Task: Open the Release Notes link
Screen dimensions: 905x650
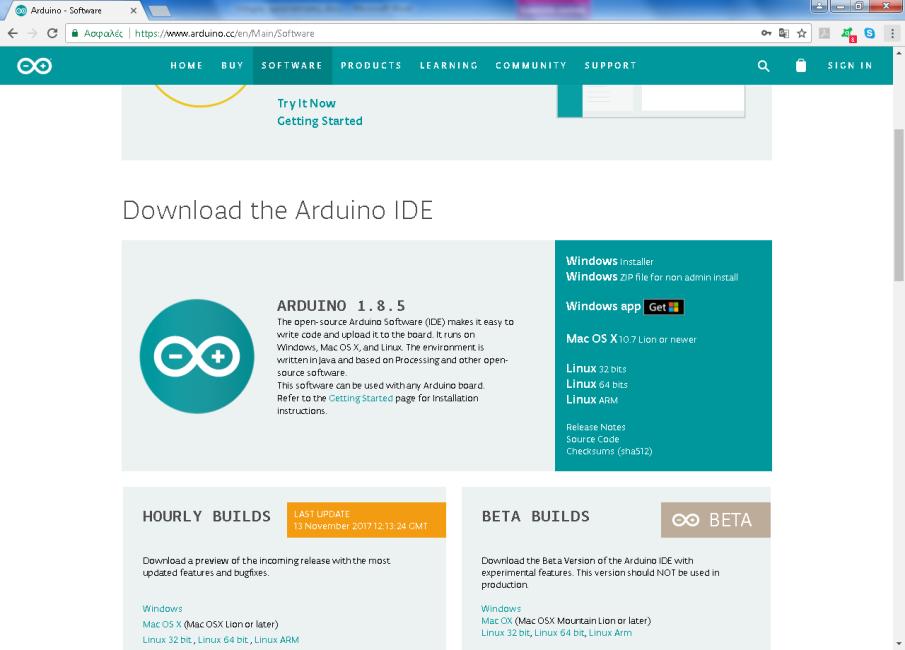Action: [596, 427]
